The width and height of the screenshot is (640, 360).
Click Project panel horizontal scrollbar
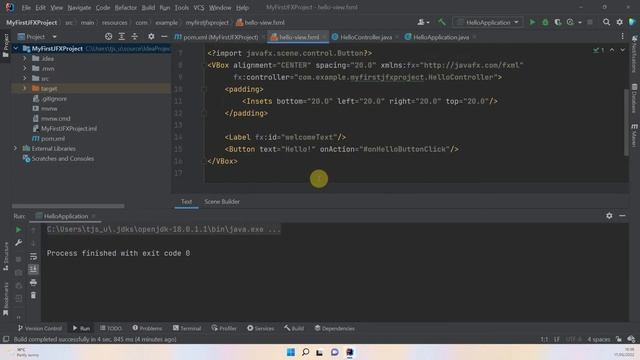coord(68,206)
